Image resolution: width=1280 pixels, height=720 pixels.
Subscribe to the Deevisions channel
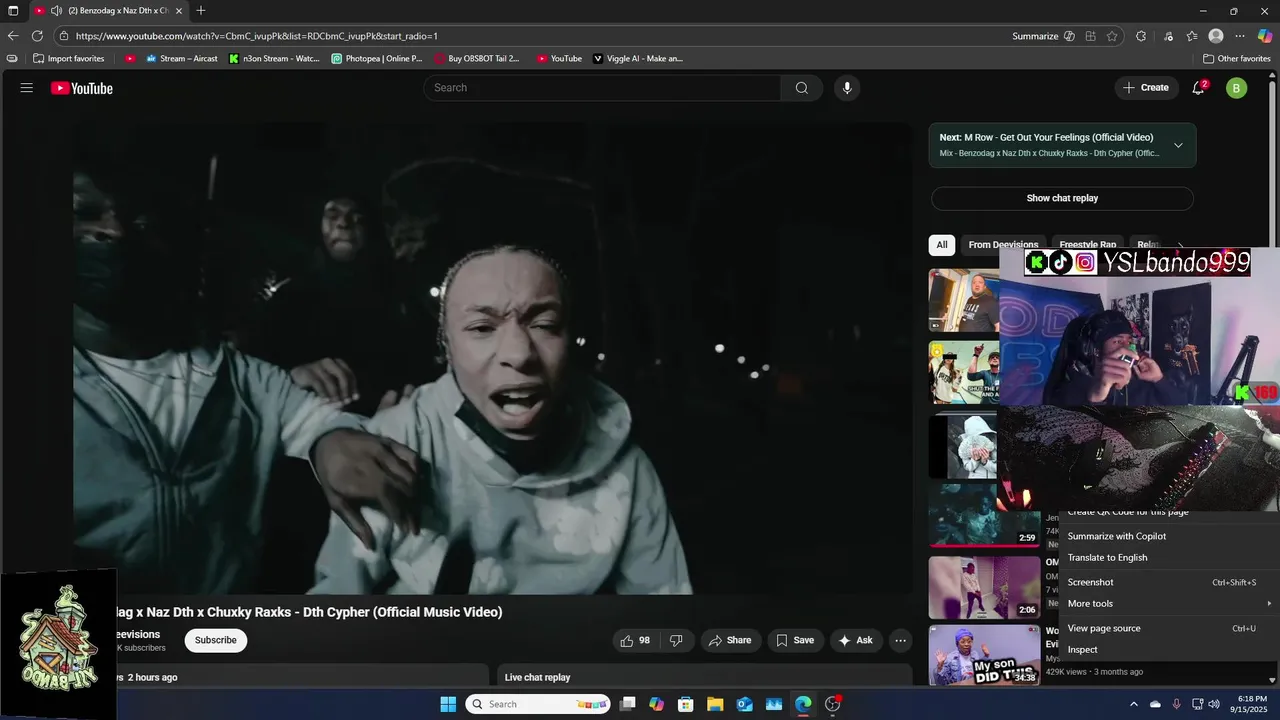point(216,640)
